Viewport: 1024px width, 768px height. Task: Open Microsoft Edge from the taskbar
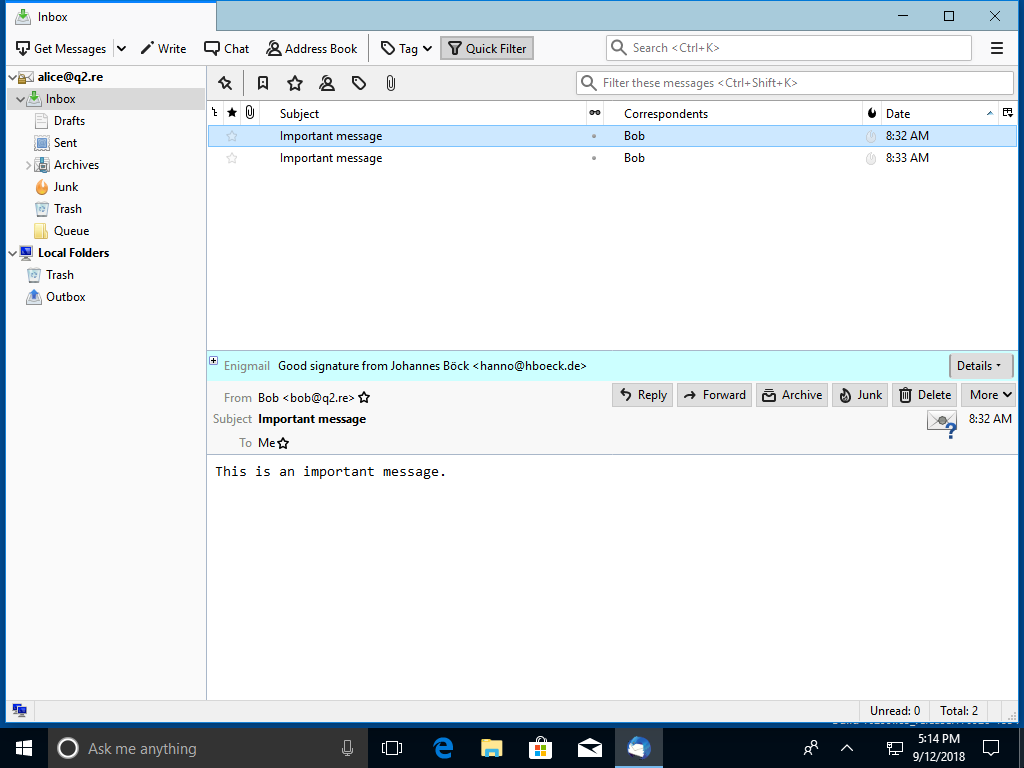(443, 747)
